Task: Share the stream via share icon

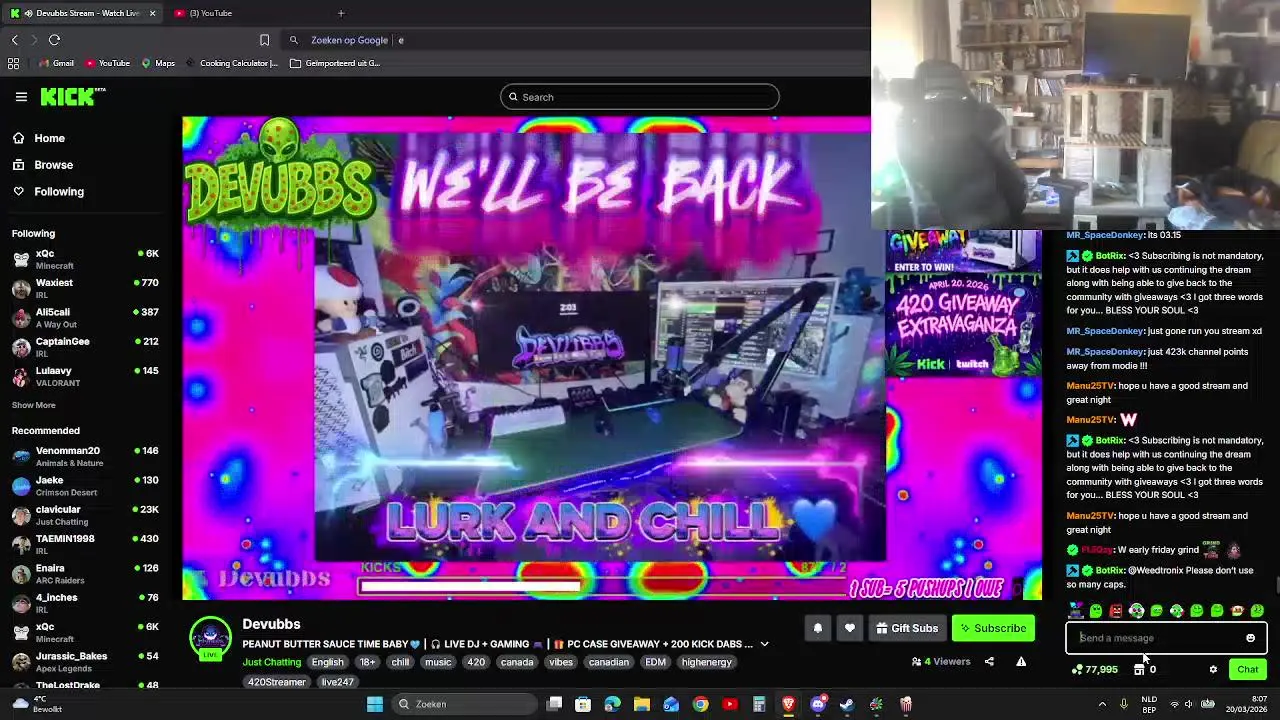Action: click(x=989, y=661)
